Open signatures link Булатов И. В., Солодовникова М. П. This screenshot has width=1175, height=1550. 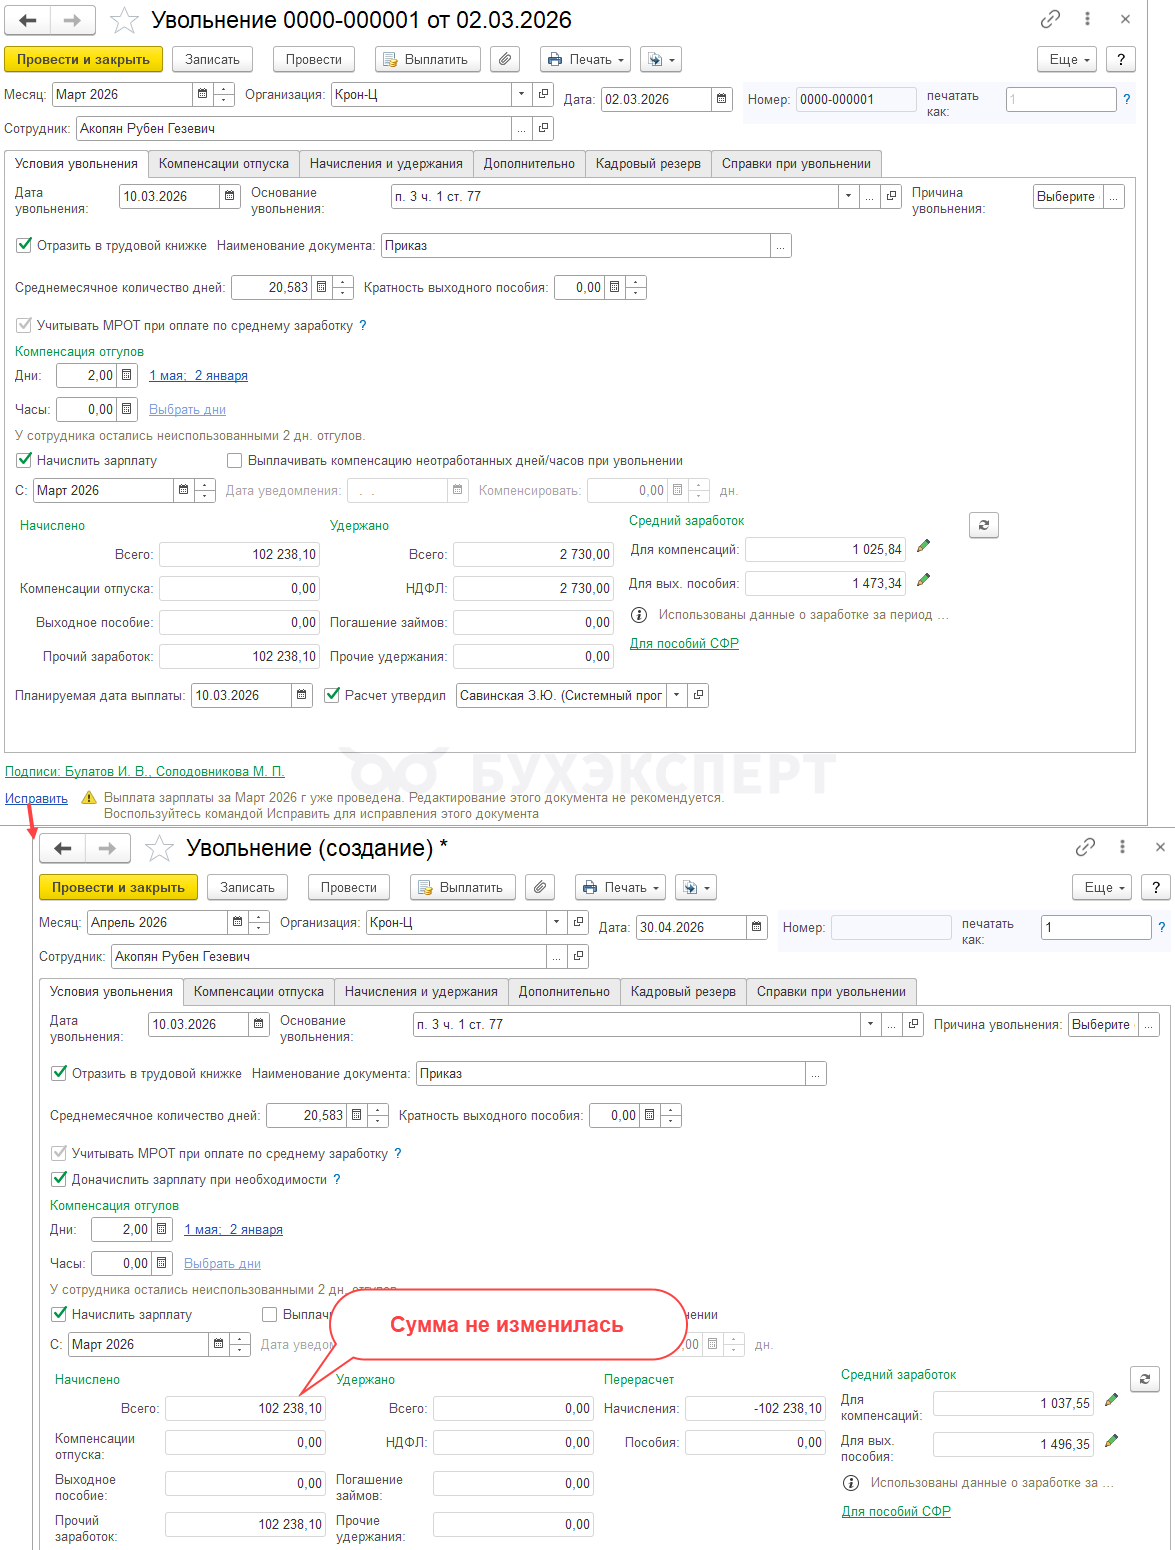click(145, 771)
